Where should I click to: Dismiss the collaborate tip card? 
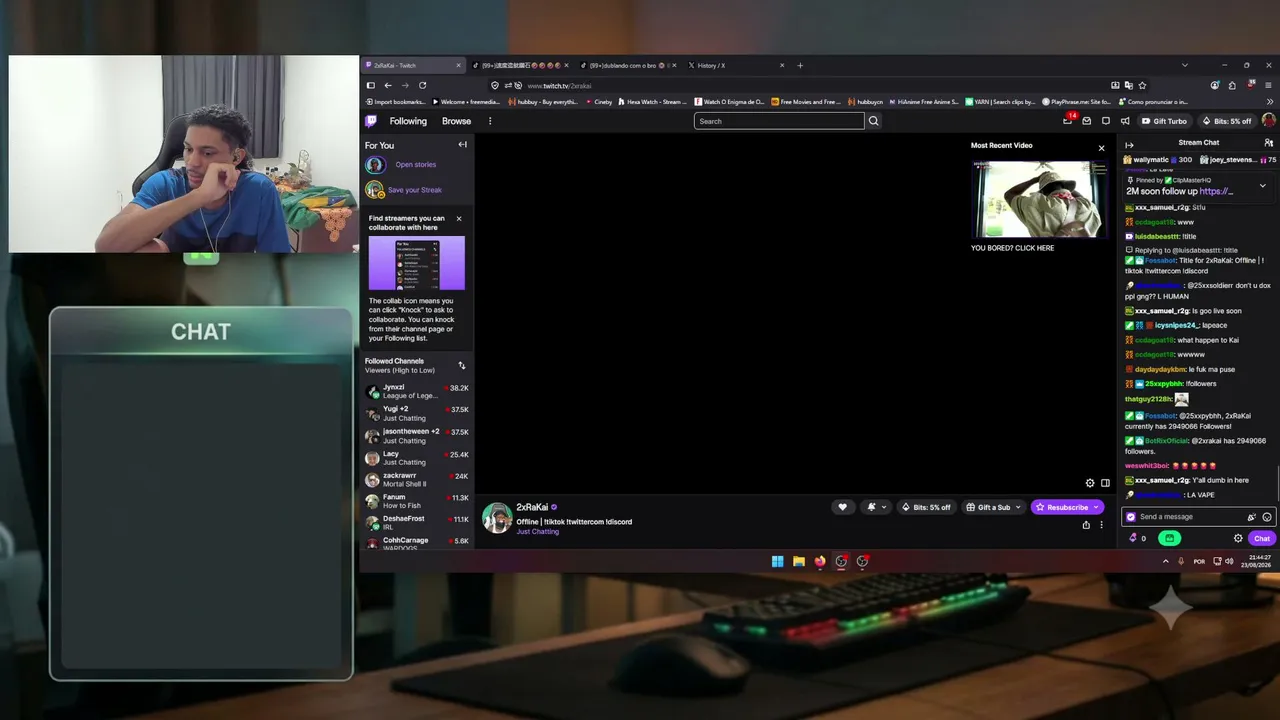(x=459, y=218)
